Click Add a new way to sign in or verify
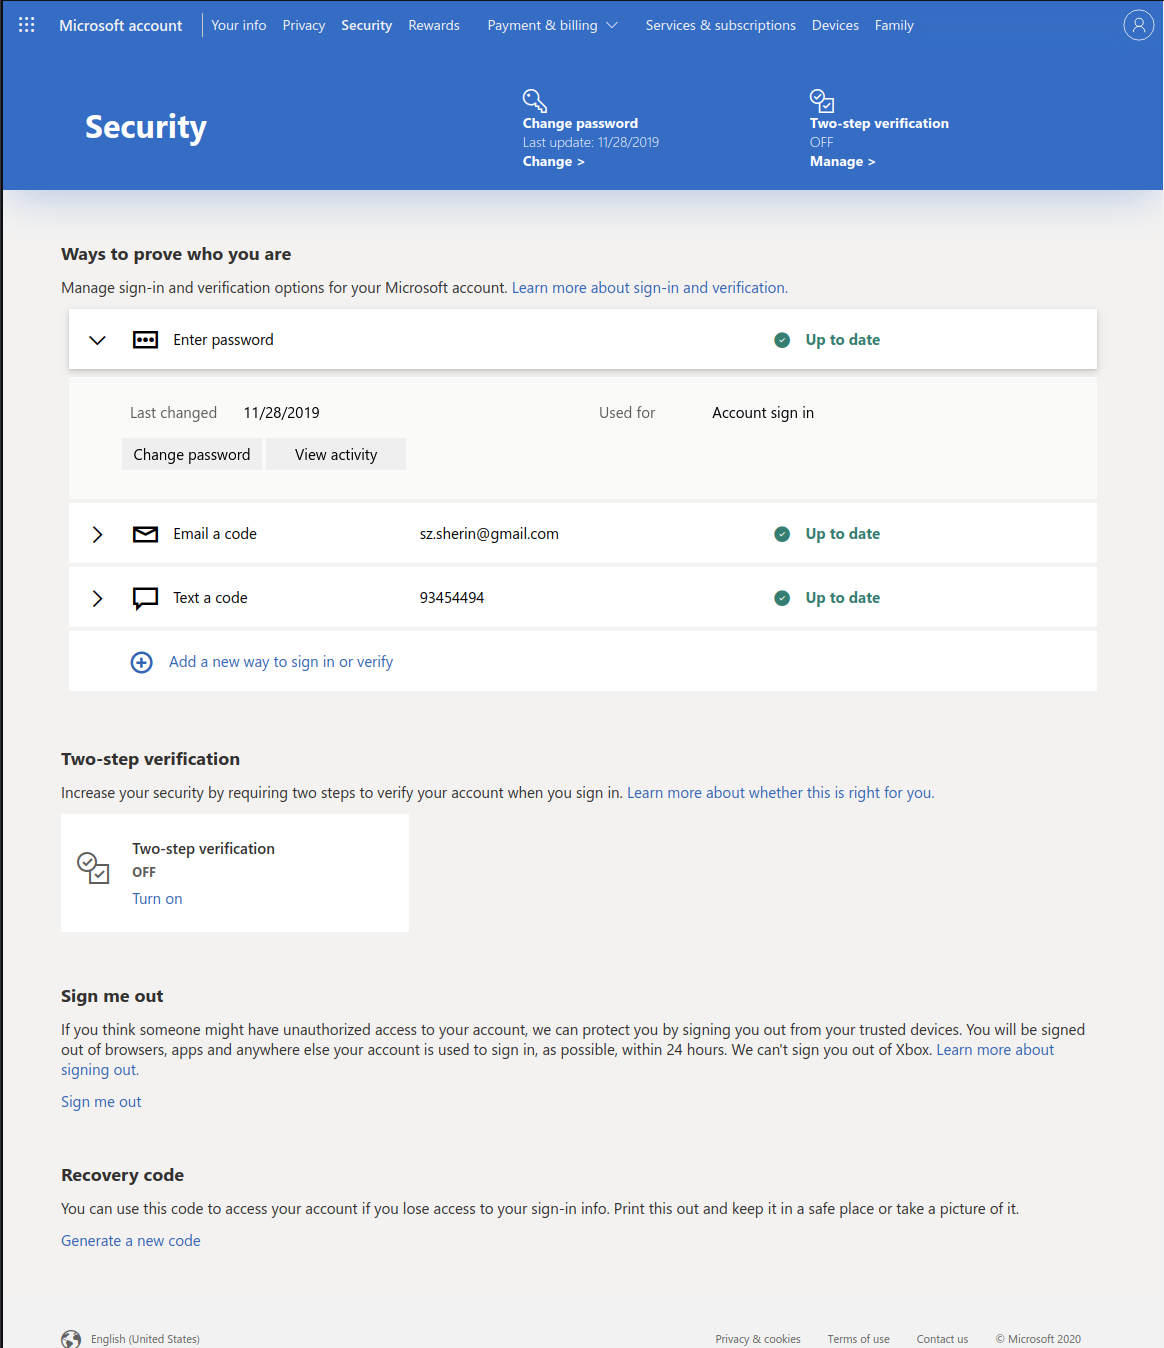 281,662
